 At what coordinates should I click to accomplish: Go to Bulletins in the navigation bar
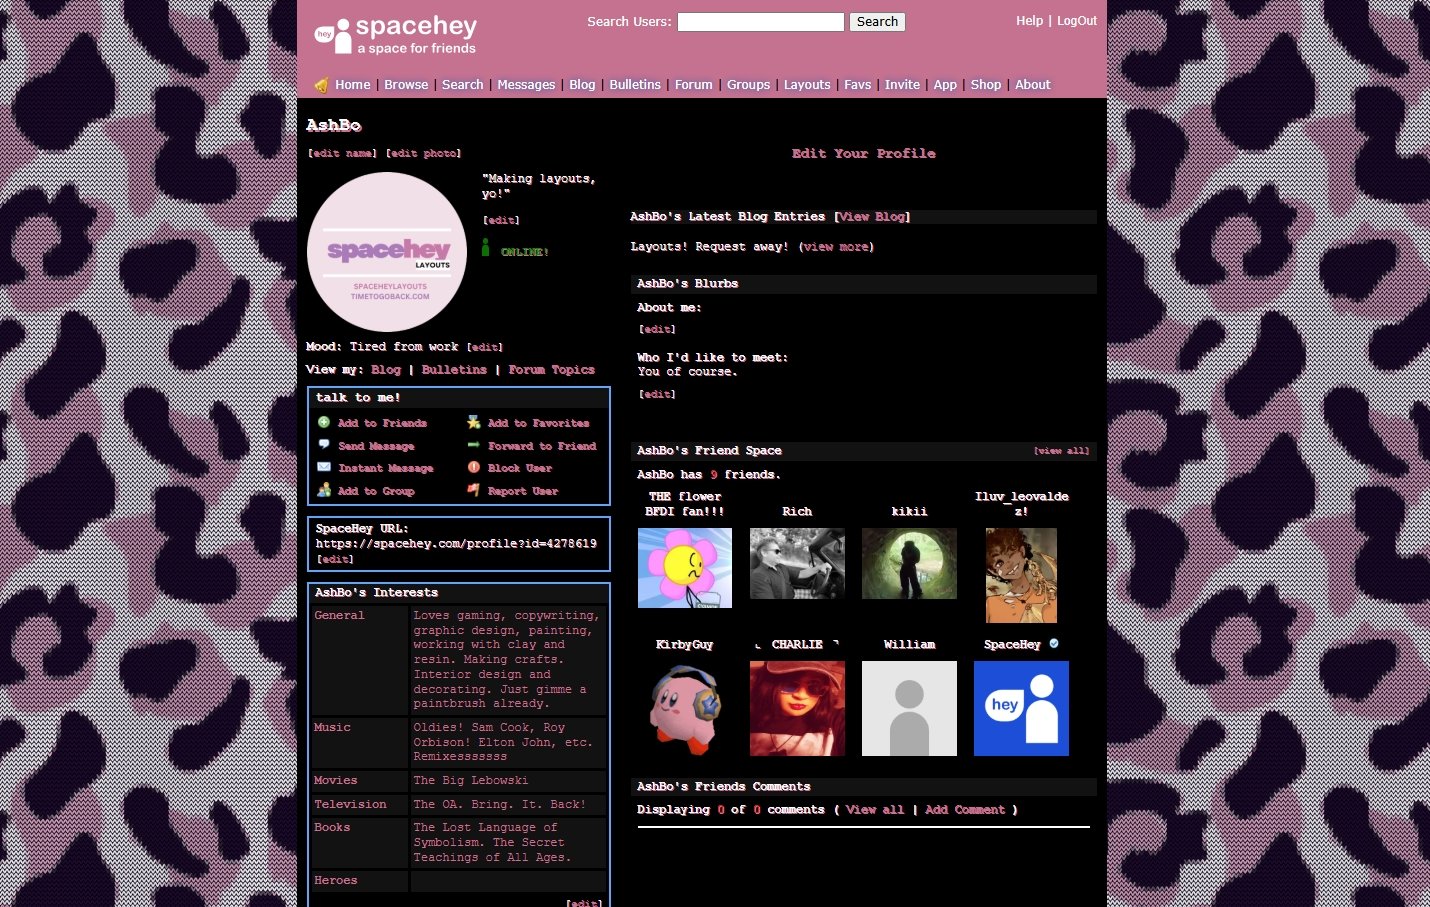(635, 85)
